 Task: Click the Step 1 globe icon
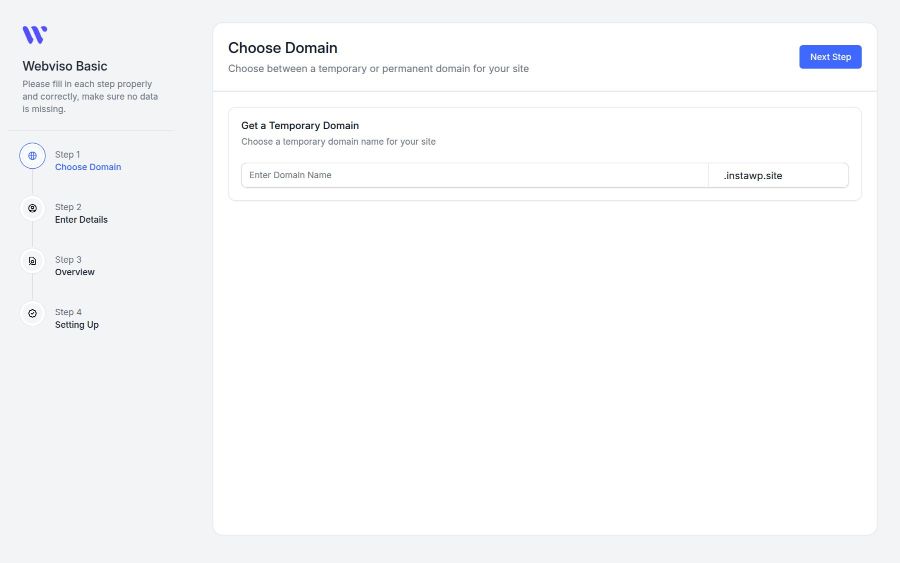32,156
